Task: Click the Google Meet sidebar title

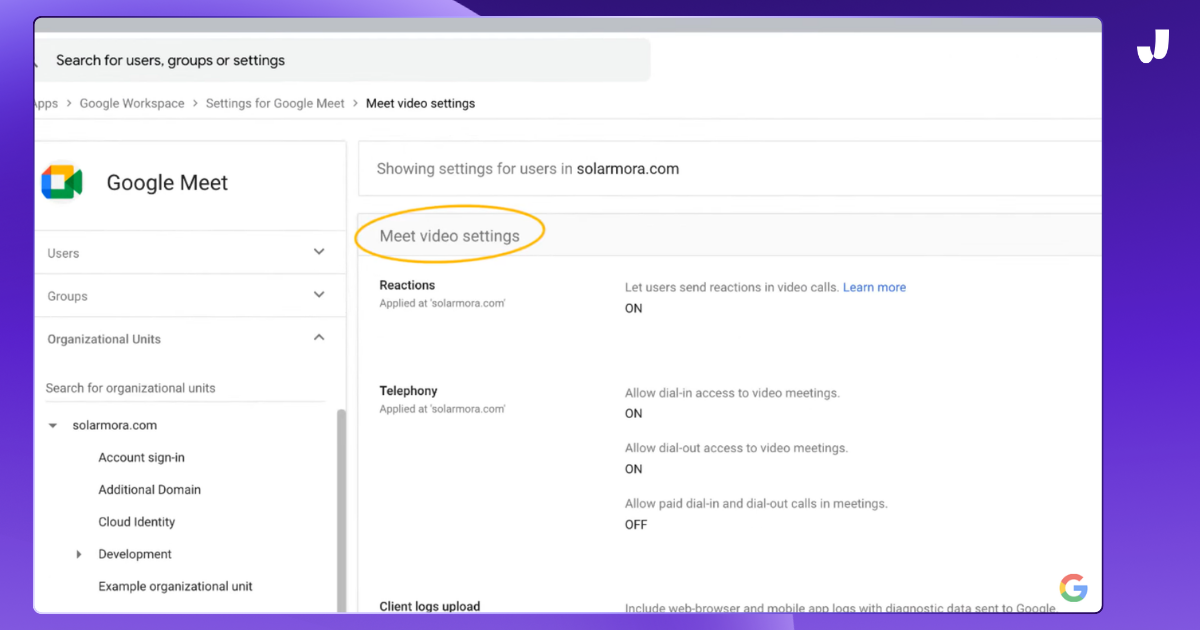Action: (x=167, y=183)
